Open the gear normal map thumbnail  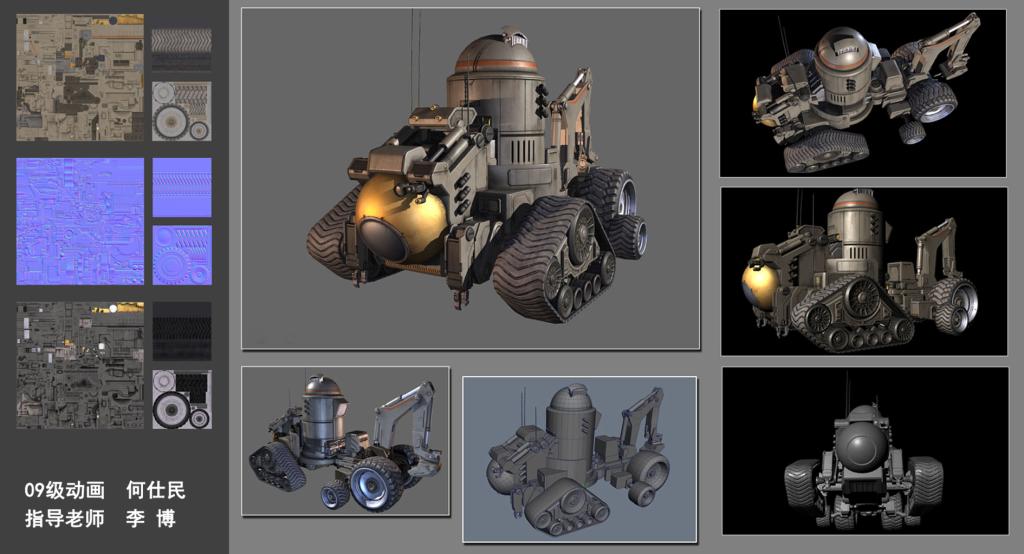pos(181,254)
